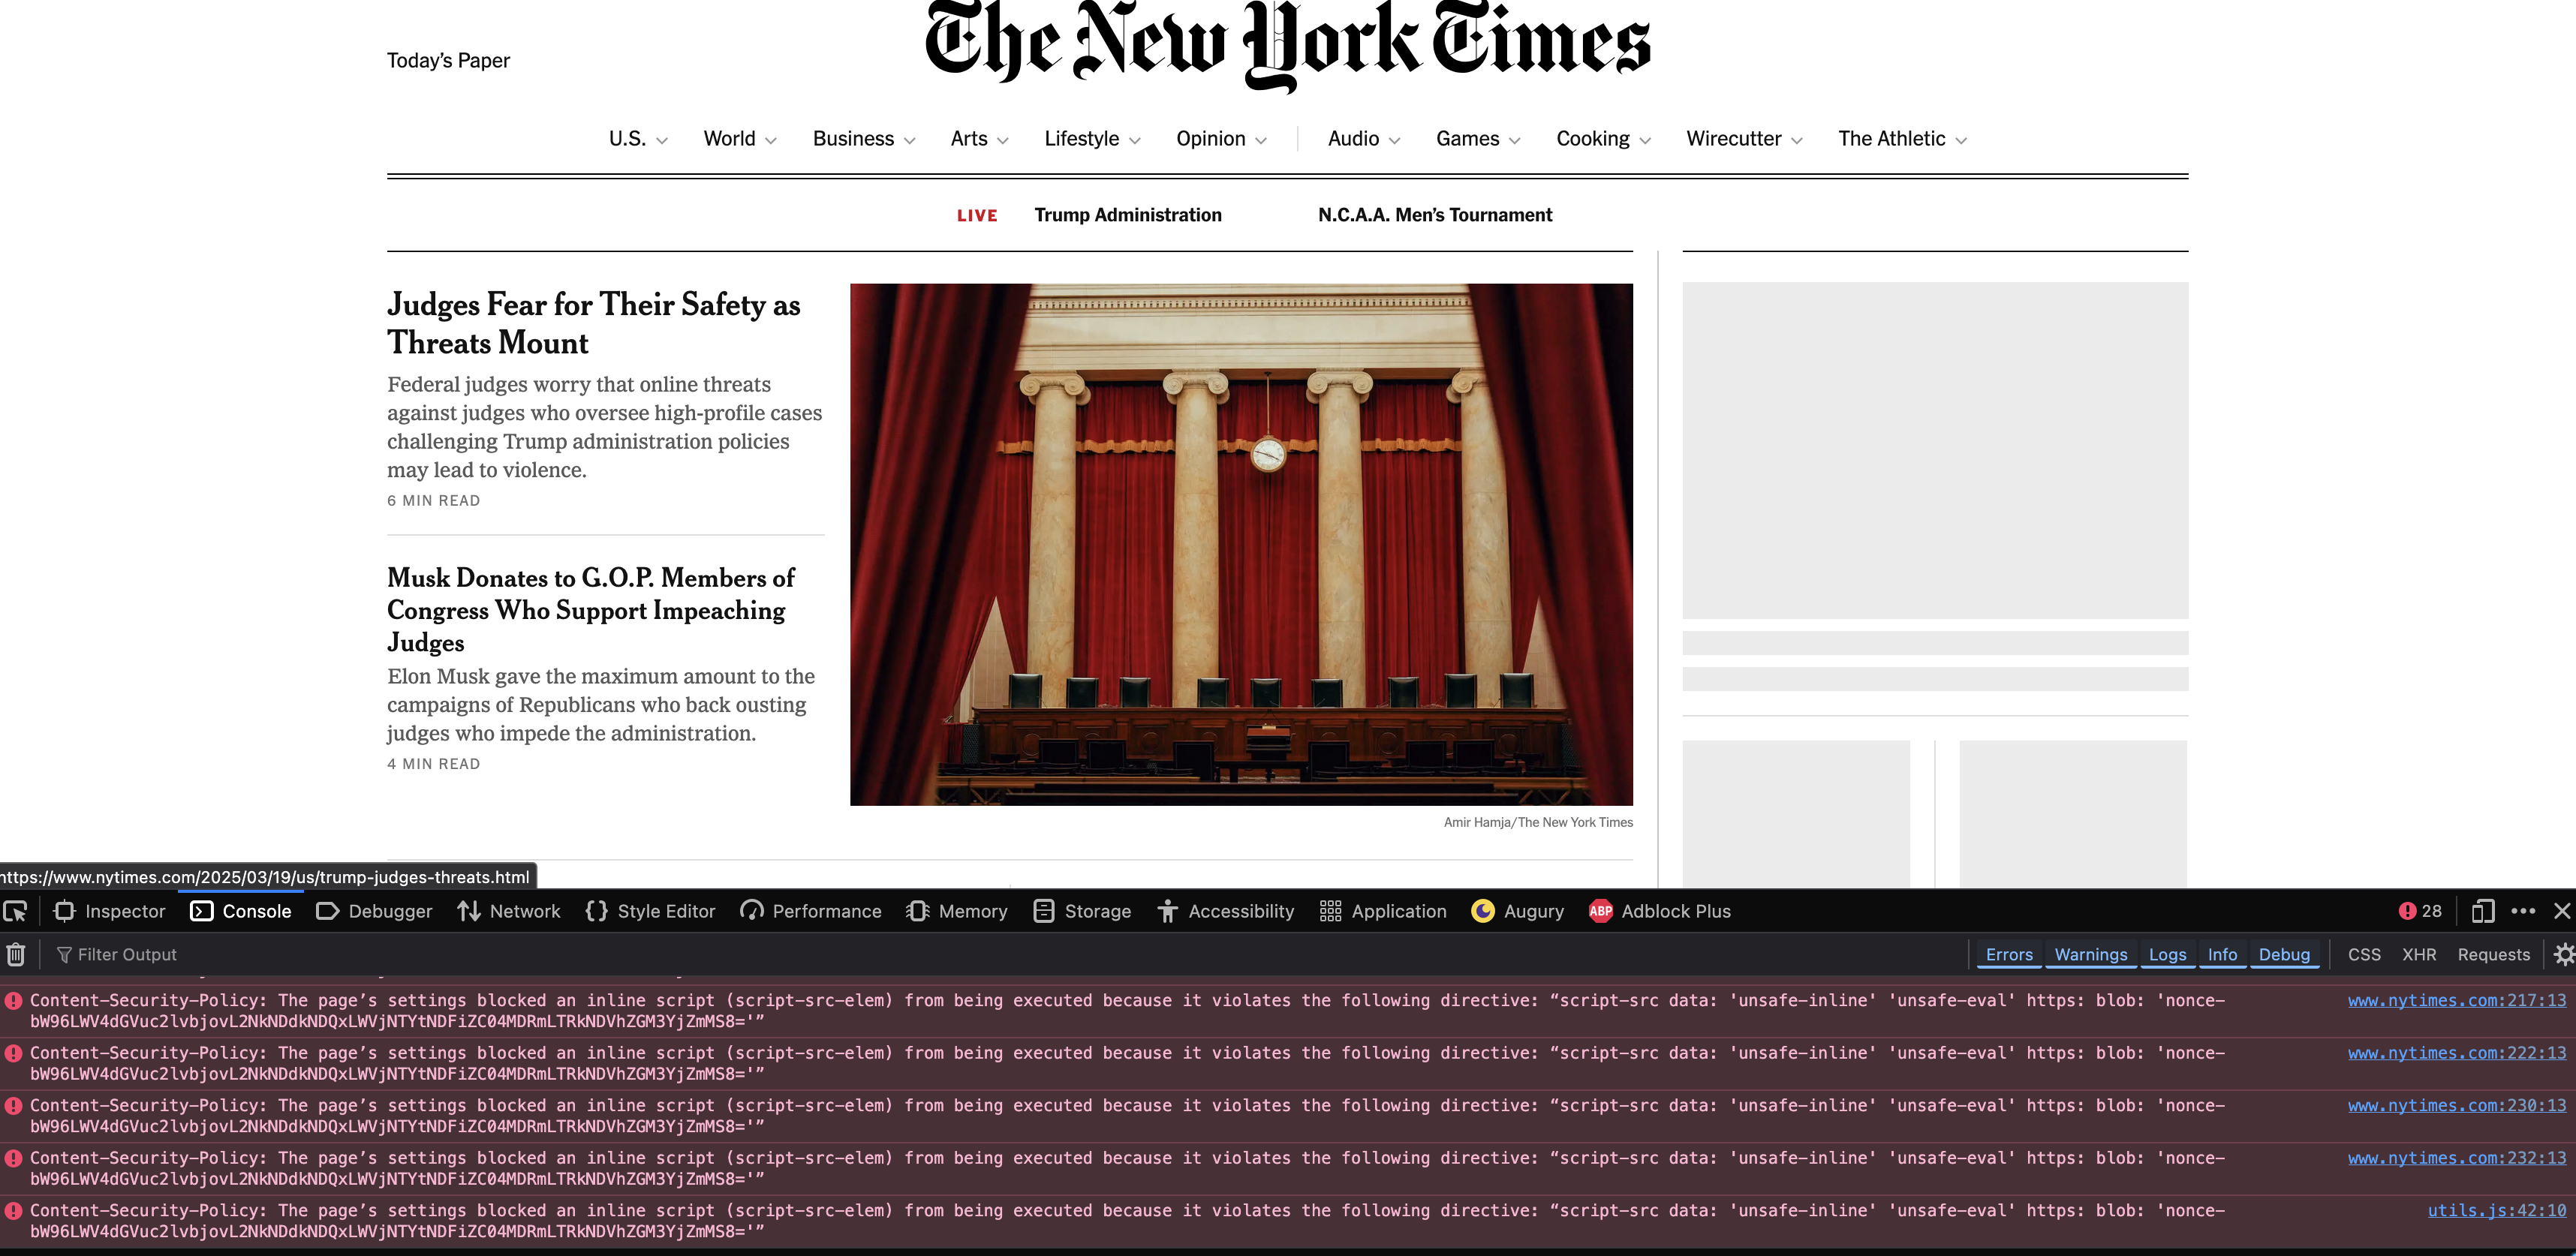2576x1256 pixels.
Task: Toggle responsive design mode icon
Action: [x=2482, y=911]
